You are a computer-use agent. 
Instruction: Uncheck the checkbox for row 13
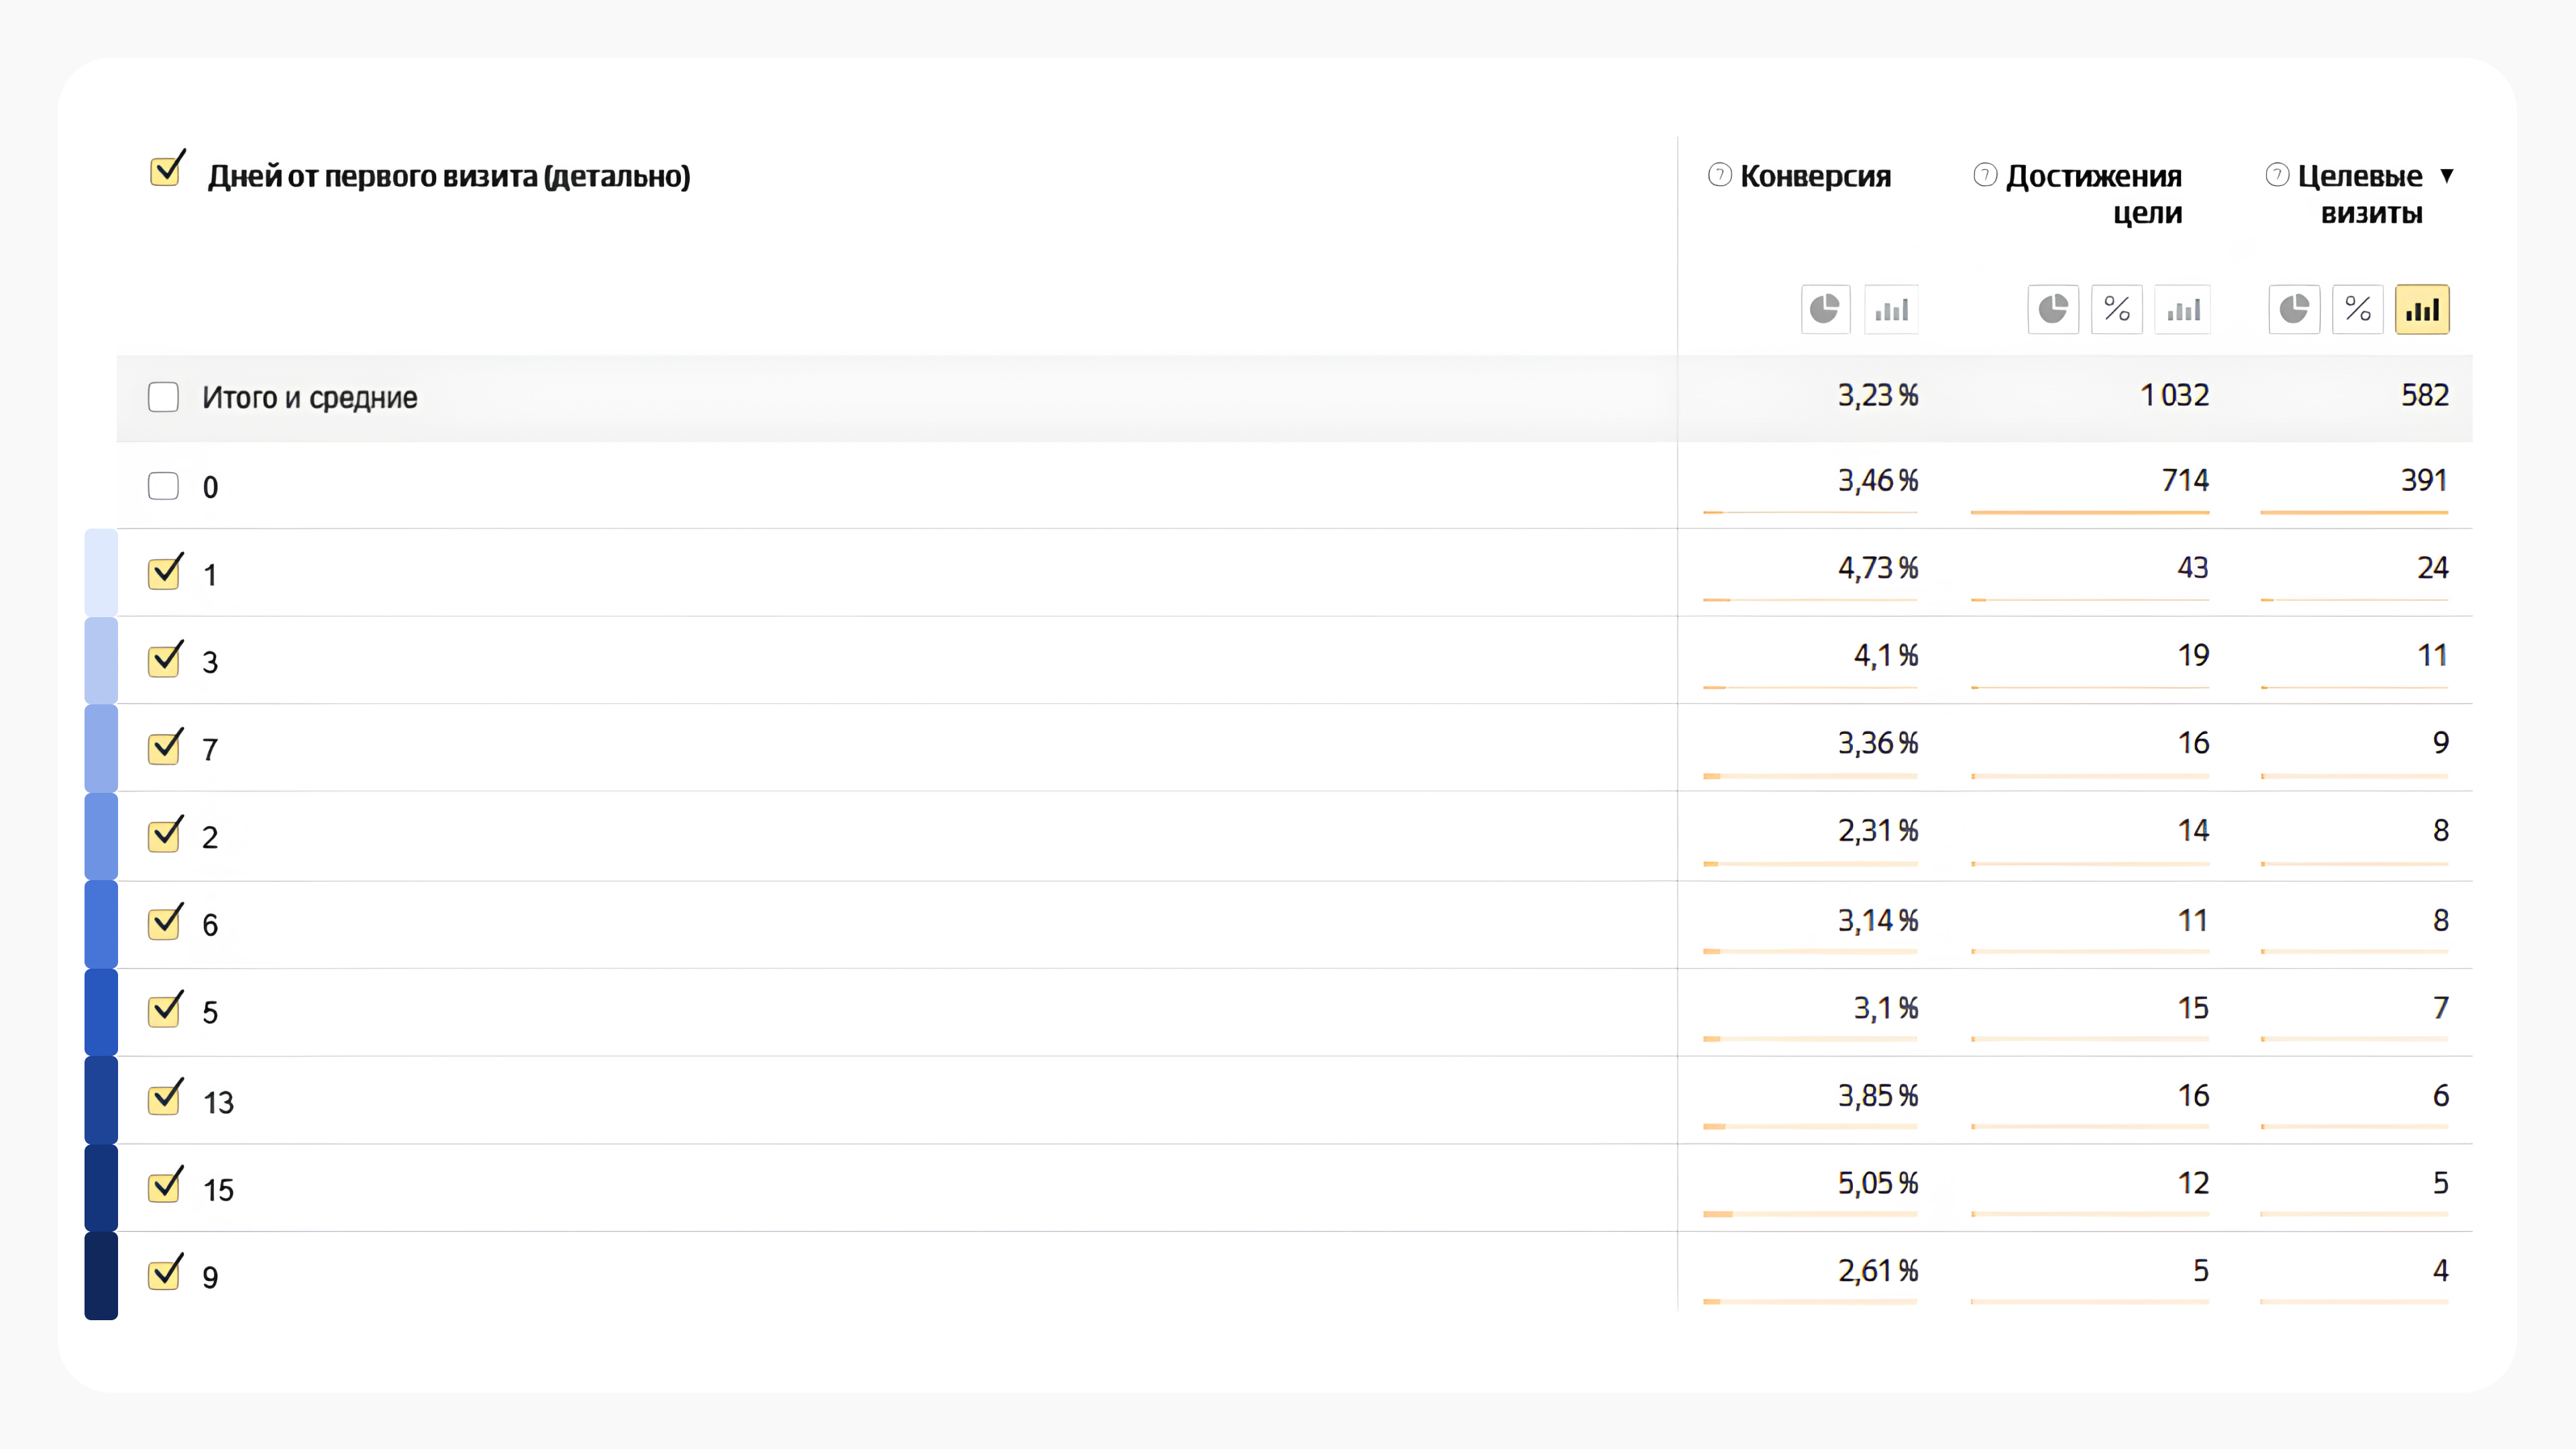[165, 1098]
